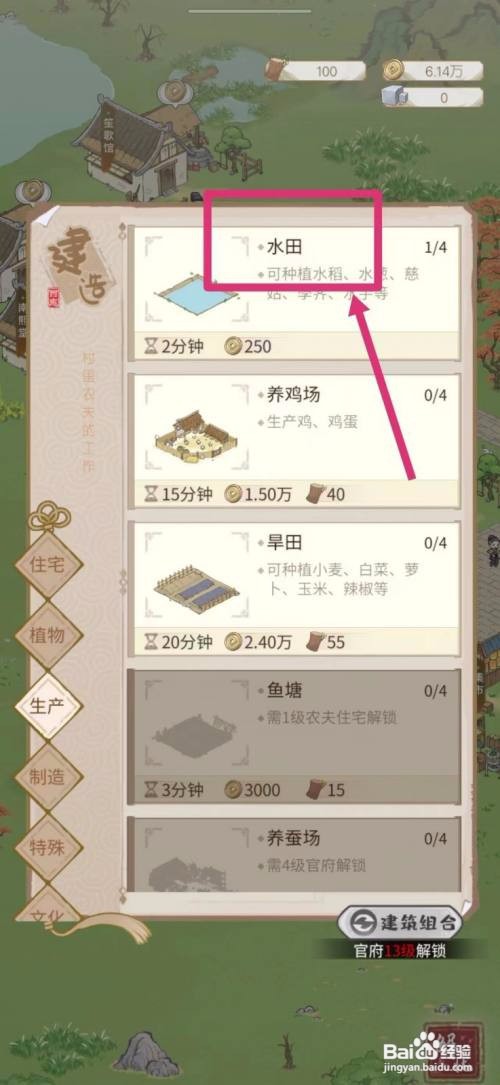The width and height of the screenshot is (500, 1085).
Task: Click the hourglass icon beside 15分钟
Action: click(151, 494)
